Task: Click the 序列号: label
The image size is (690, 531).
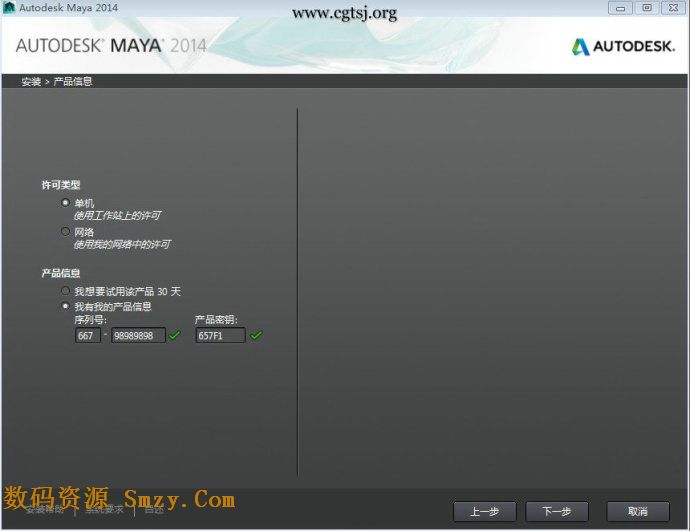Action: (x=90, y=320)
